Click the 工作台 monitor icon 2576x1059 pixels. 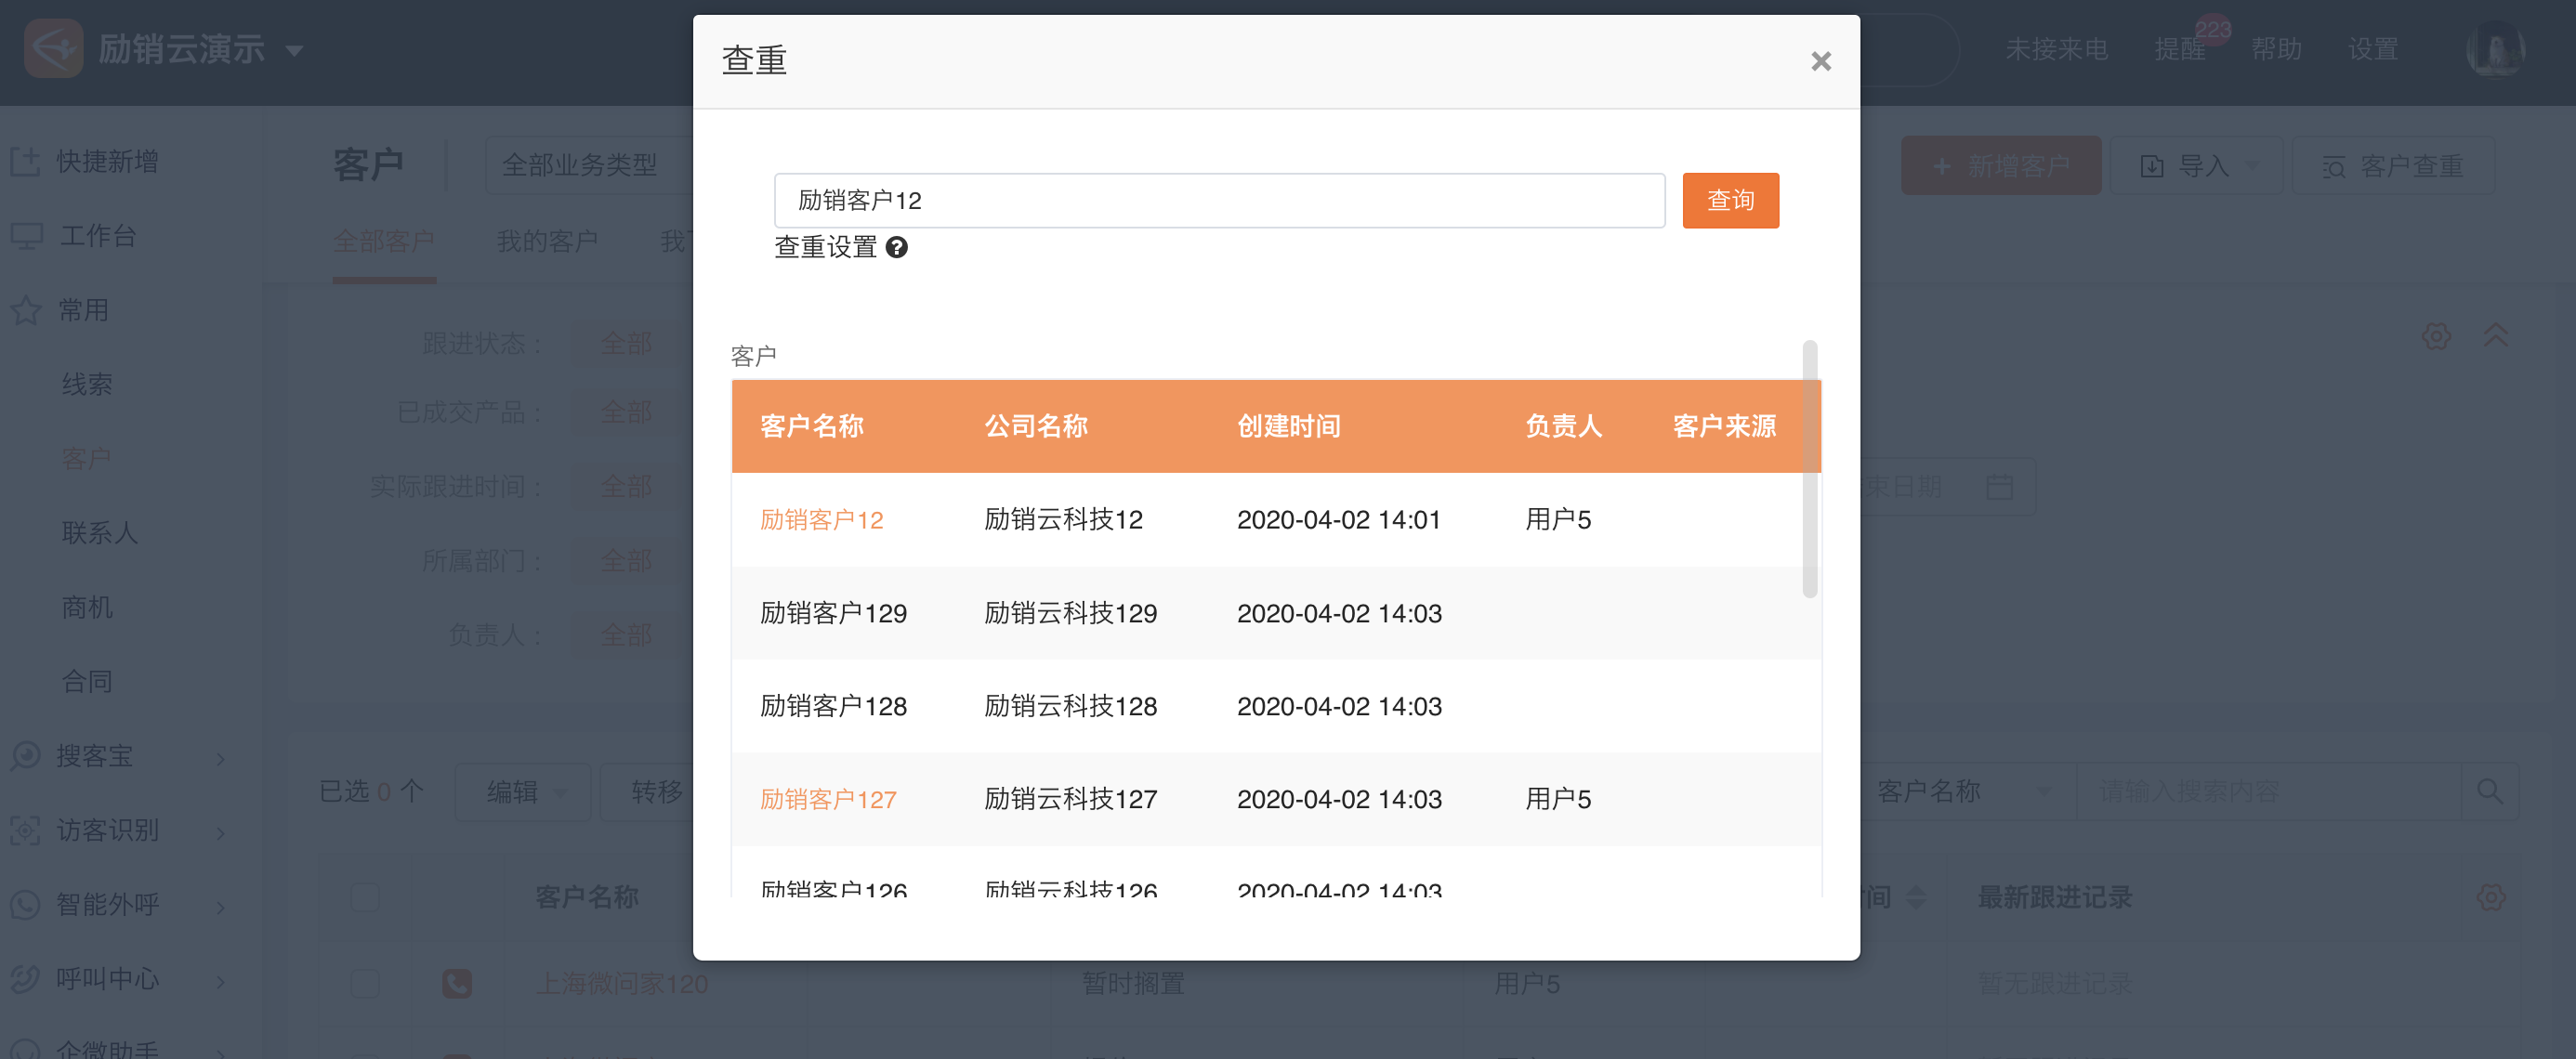pyautogui.click(x=27, y=236)
